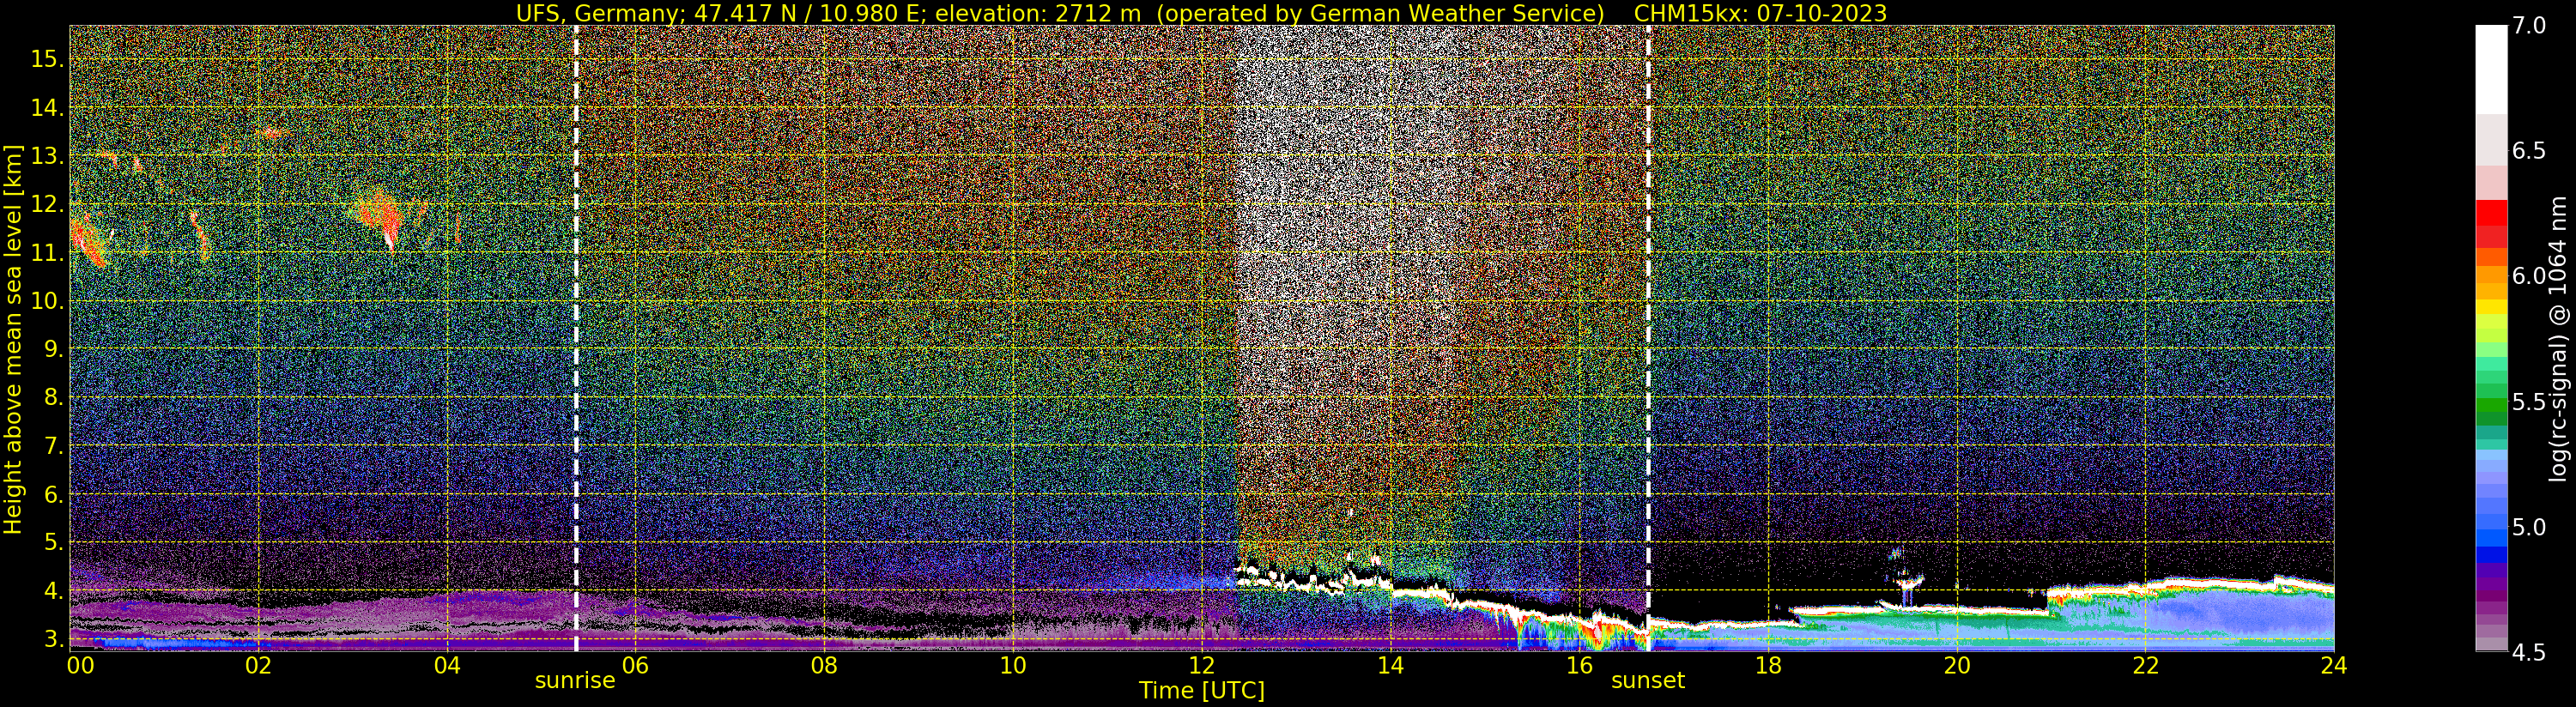Click the colorbar value '6.0'
Image resolution: width=2576 pixels, height=707 pixels.
pos(2529,276)
